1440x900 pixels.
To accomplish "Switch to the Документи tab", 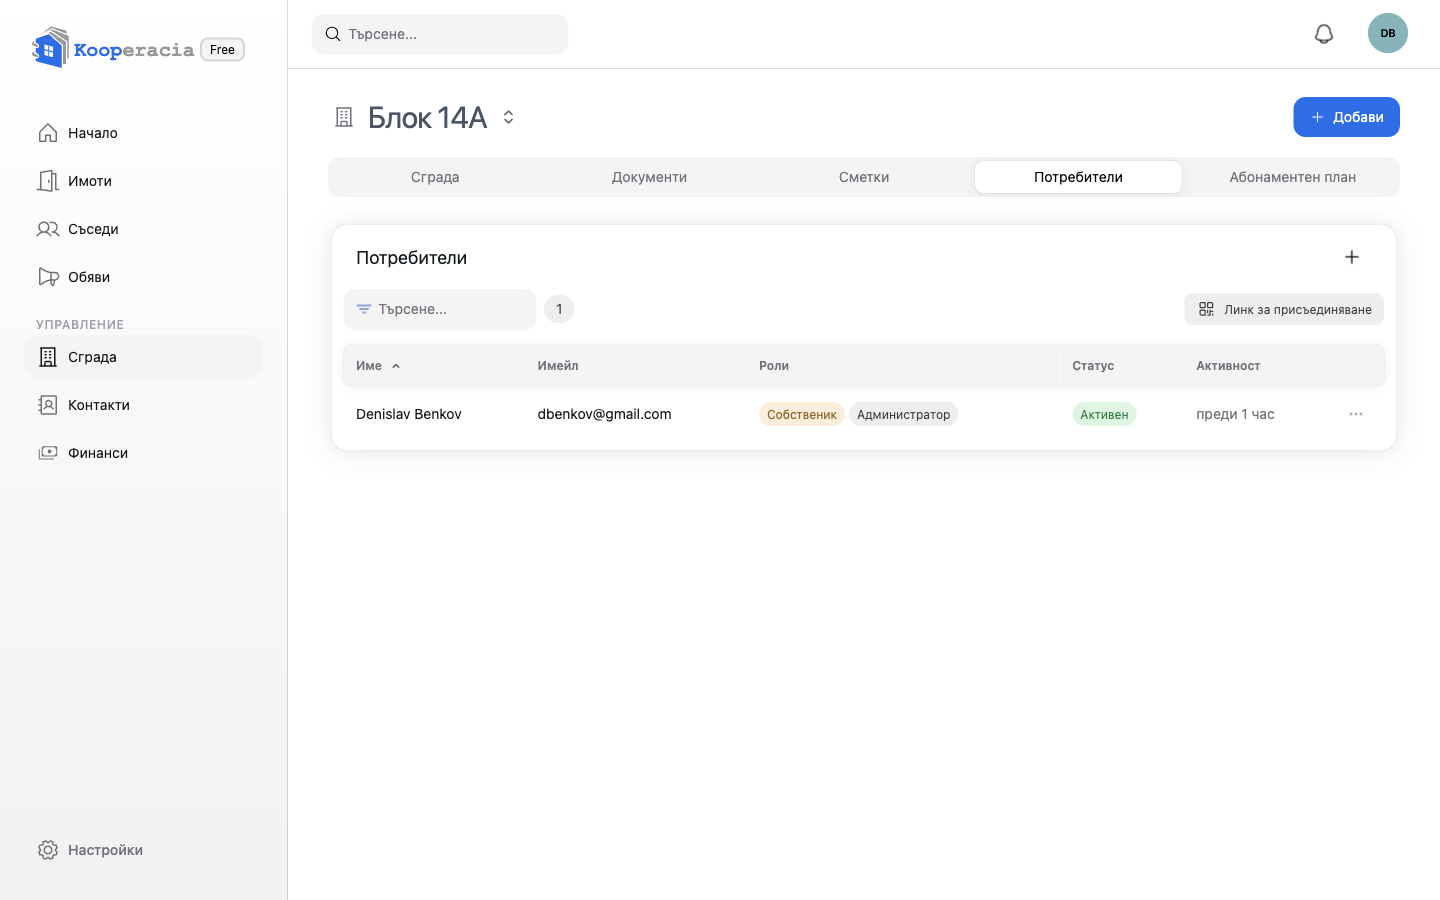I will point(649,177).
